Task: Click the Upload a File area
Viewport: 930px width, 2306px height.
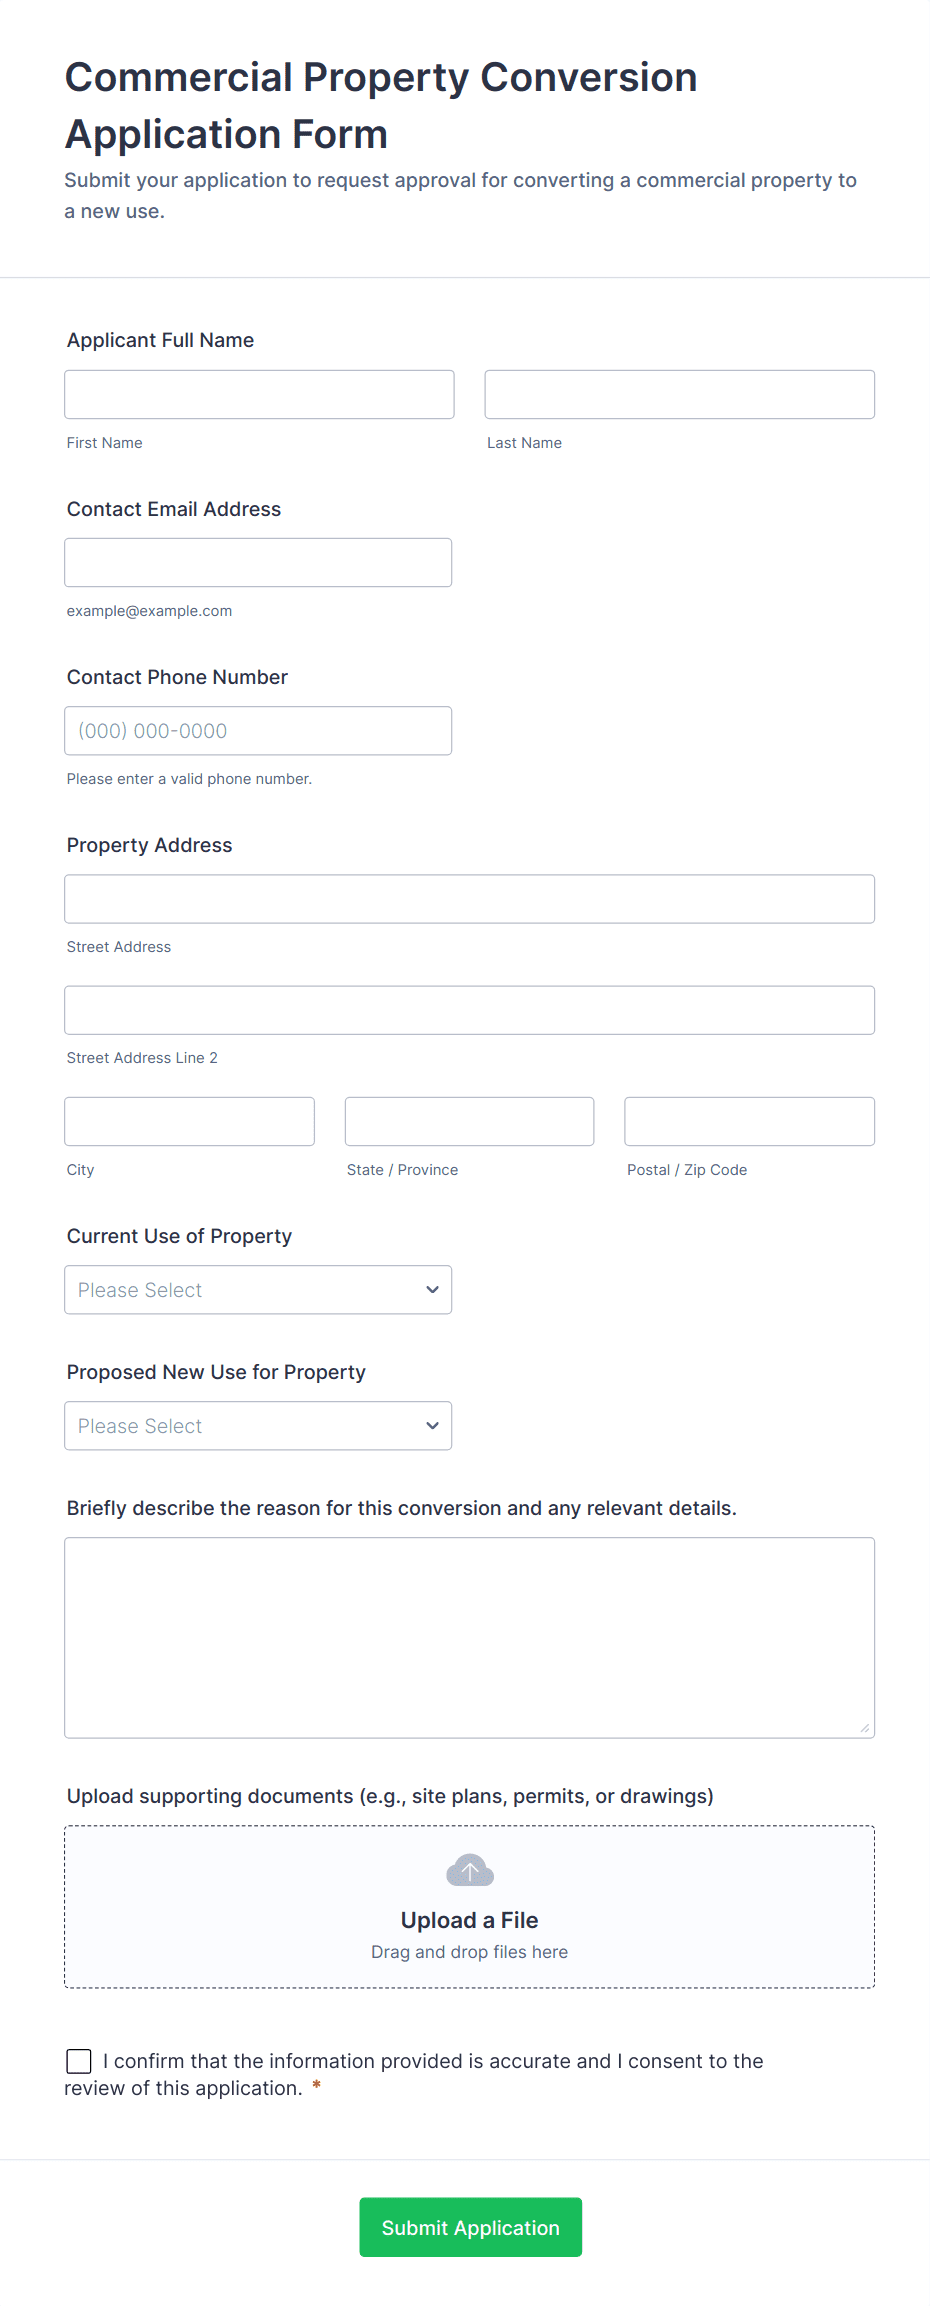Action: coord(469,1906)
